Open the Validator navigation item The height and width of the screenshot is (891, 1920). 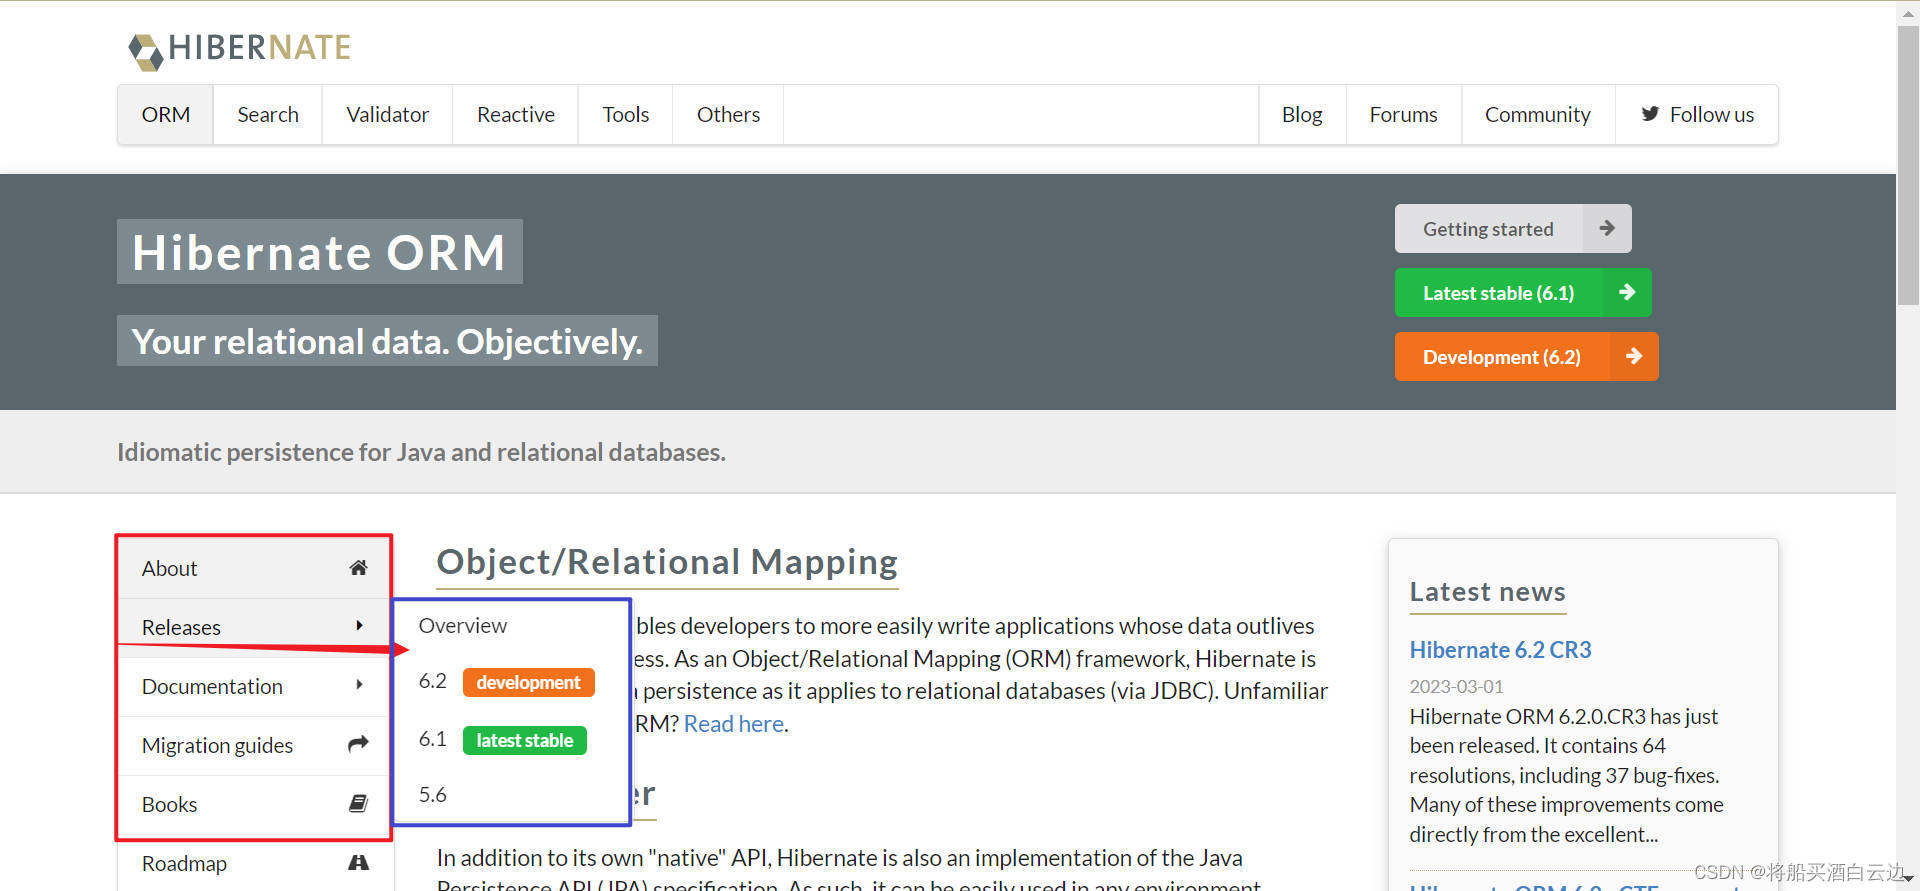pos(388,115)
